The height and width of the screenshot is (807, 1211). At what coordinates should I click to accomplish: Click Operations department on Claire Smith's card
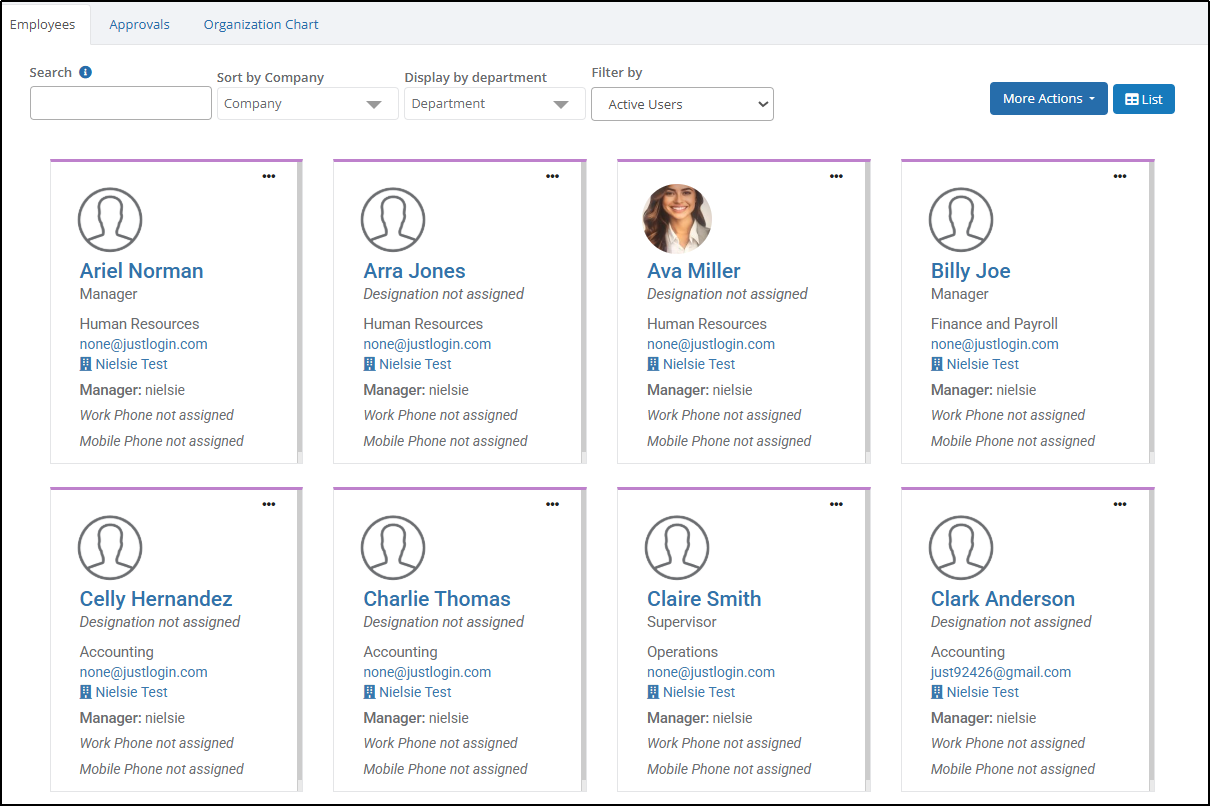(x=683, y=652)
